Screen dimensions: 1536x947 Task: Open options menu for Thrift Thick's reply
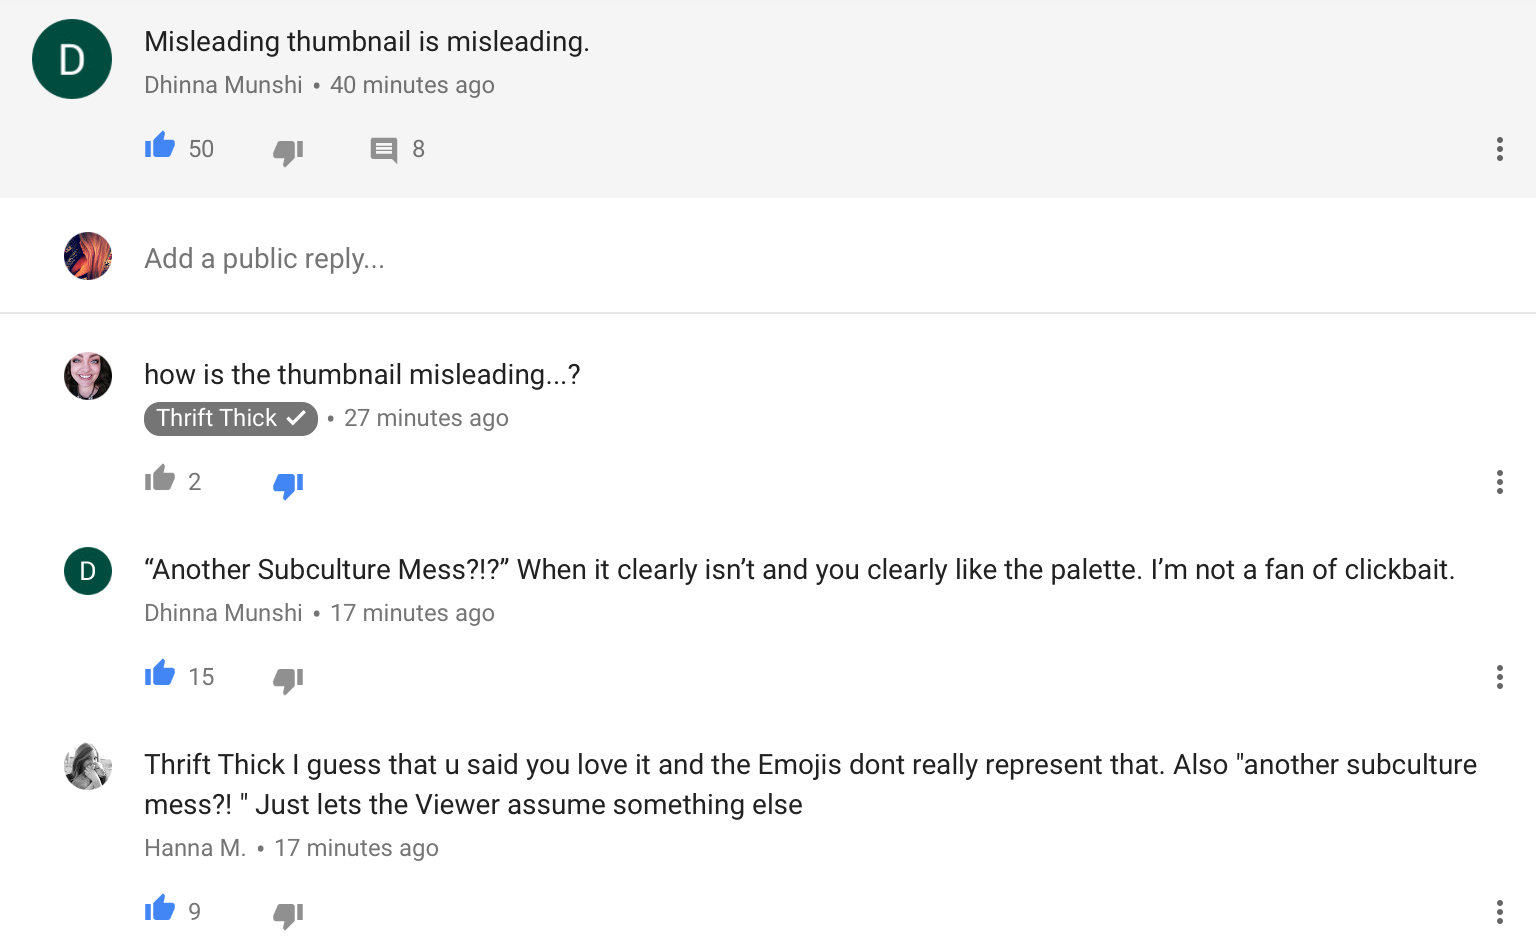(x=1499, y=482)
